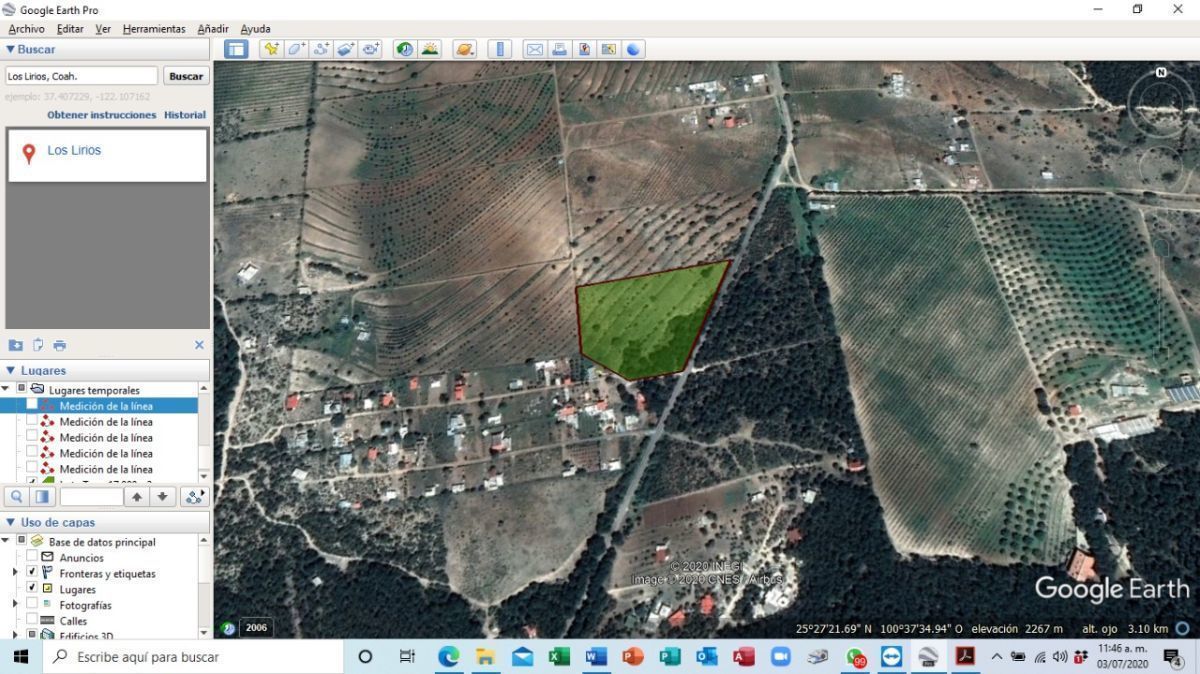This screenshot has width=1200, height=674.
Task: Click the search field containing Los Lirios, Coah.
Action: [81, 76]
